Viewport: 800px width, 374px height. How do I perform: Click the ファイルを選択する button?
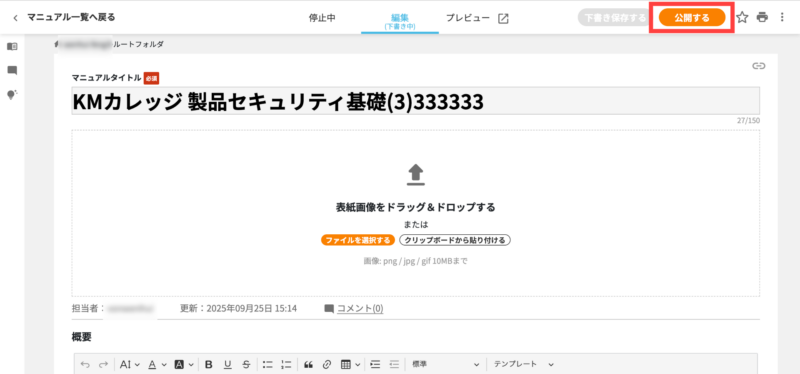tap(358, 240)
